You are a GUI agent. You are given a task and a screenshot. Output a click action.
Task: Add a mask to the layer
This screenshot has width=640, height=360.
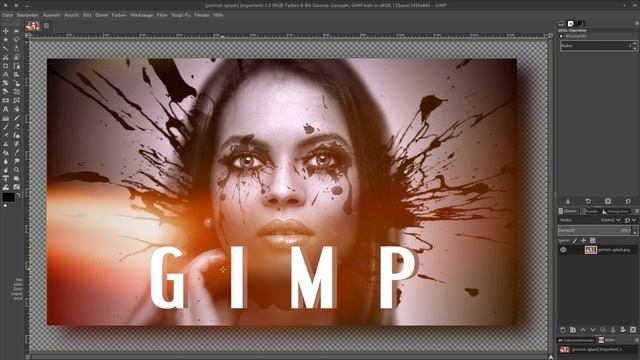(623, 329)
